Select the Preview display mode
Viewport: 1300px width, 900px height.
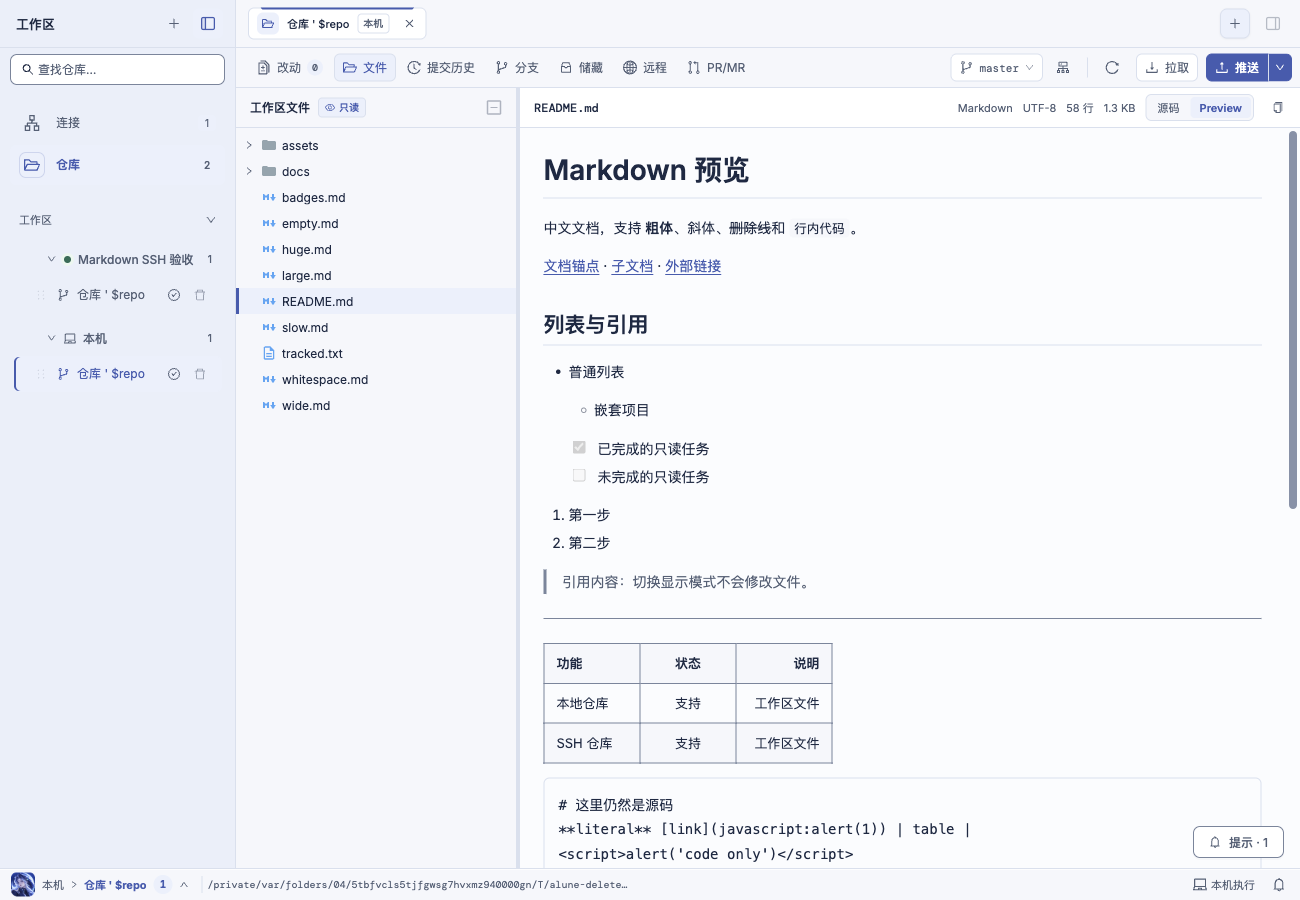[1220, 108]
